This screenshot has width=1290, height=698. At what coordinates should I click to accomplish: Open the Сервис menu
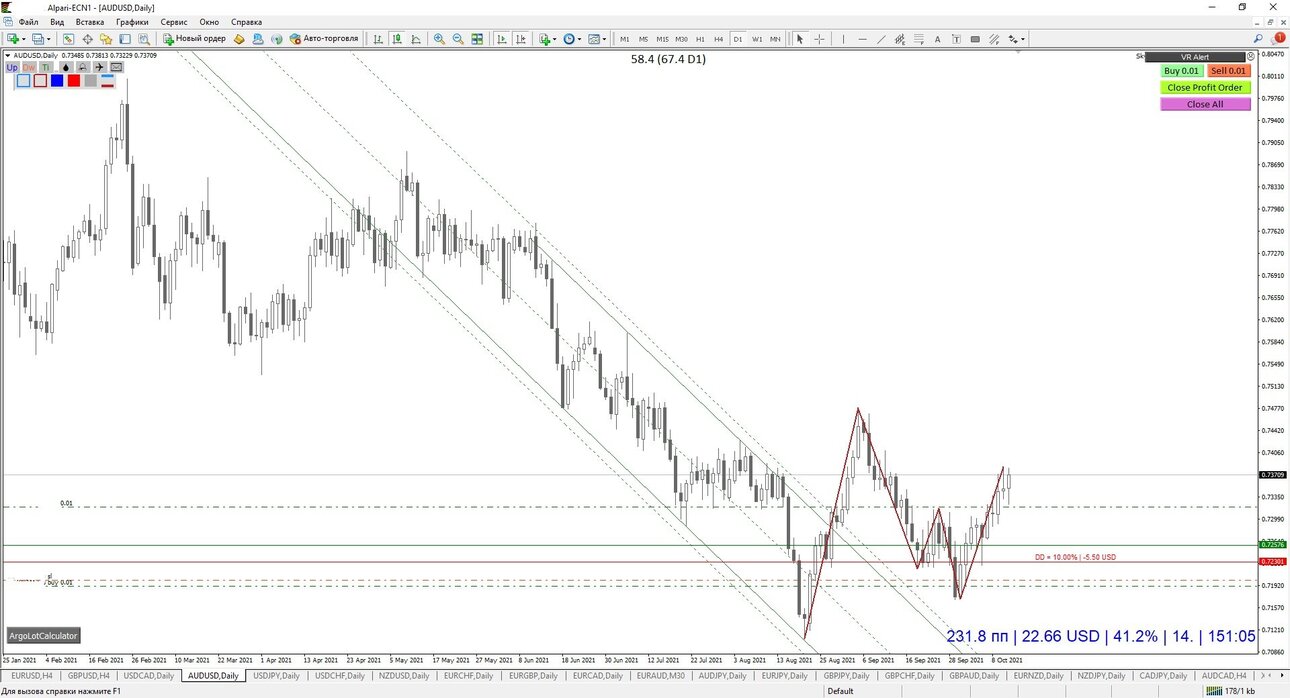pos(174,22)
